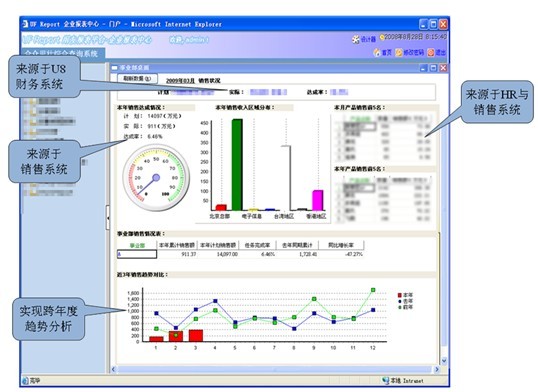The height and width of the screenshot is (392, 538).
Task: Click the red 本年 legend swatch
Action: coord(400,295)
